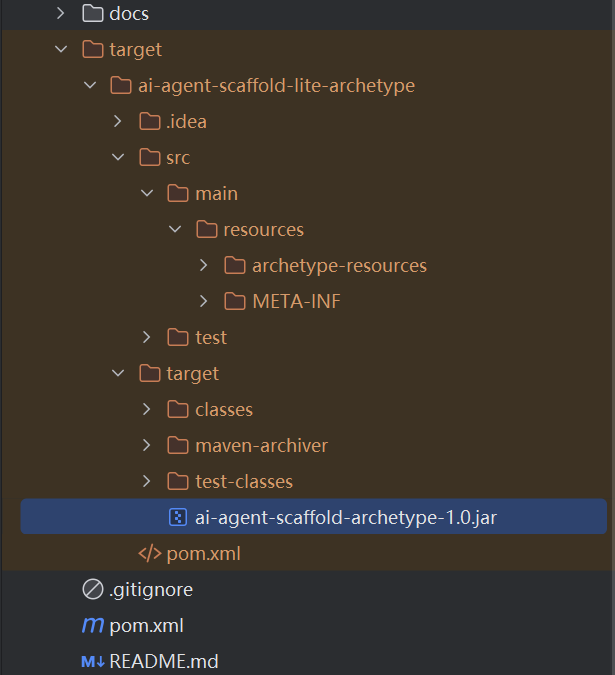Viewport: 615px width, 675px height.
Task: Select the jar file archive icon
Action: (x=178, y=517)
